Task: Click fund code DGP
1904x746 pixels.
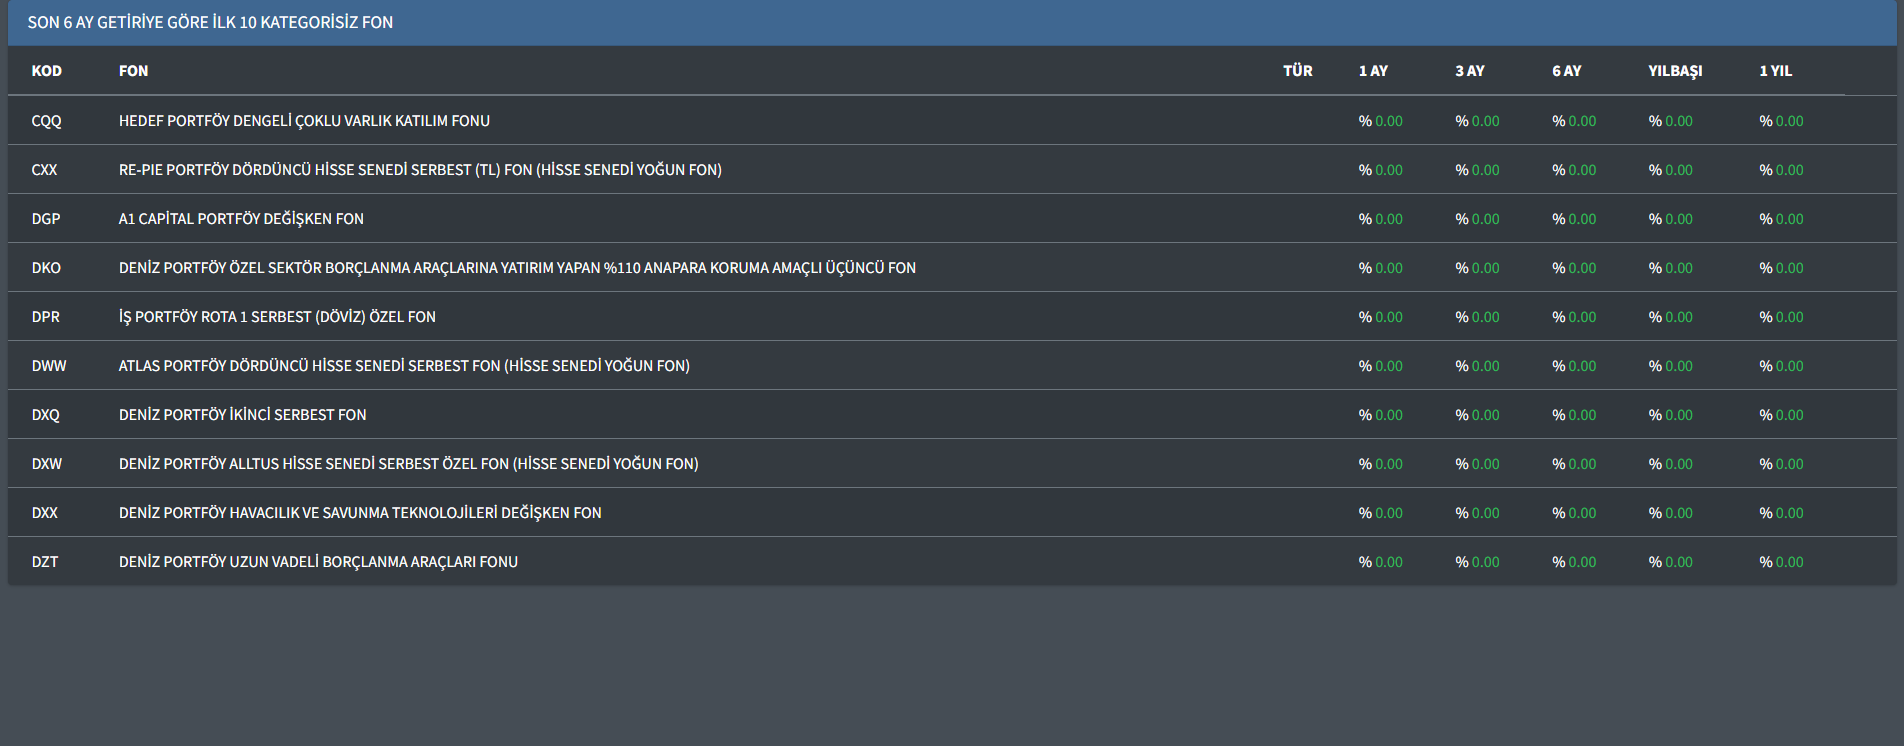Action: [x=46, y=219]
